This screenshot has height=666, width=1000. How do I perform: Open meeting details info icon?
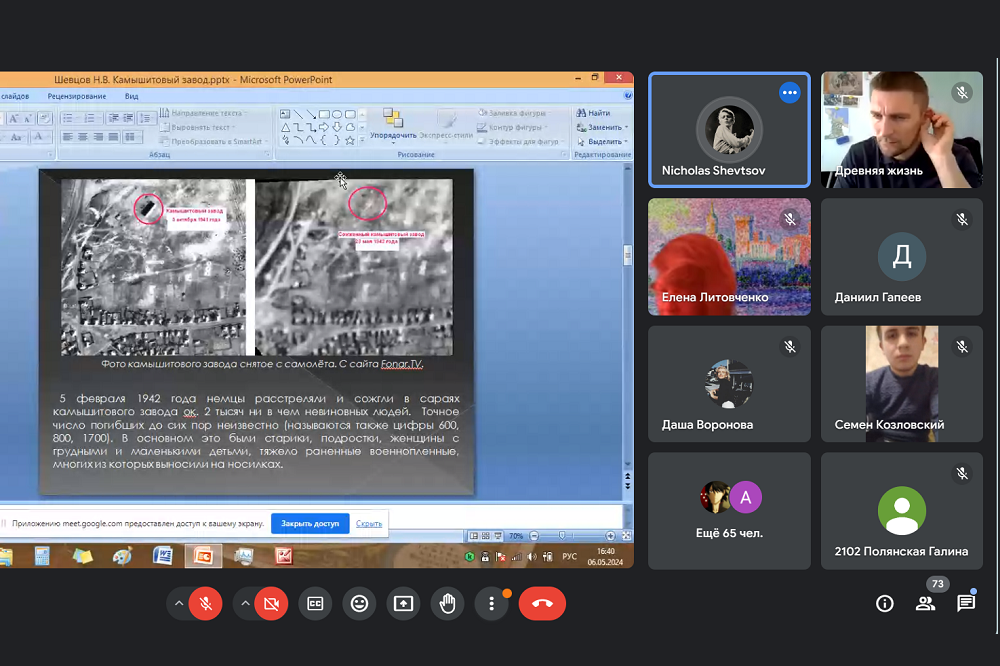(x=884, y=603)
